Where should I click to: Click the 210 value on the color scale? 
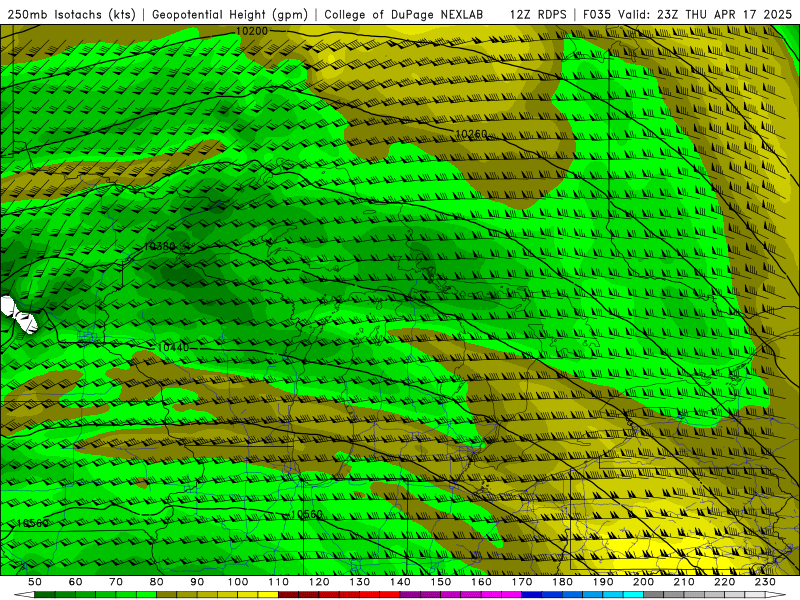tap(684, 582)
